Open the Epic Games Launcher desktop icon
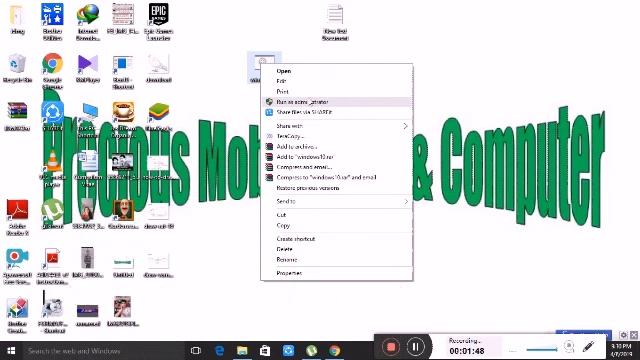 [158, 22]
